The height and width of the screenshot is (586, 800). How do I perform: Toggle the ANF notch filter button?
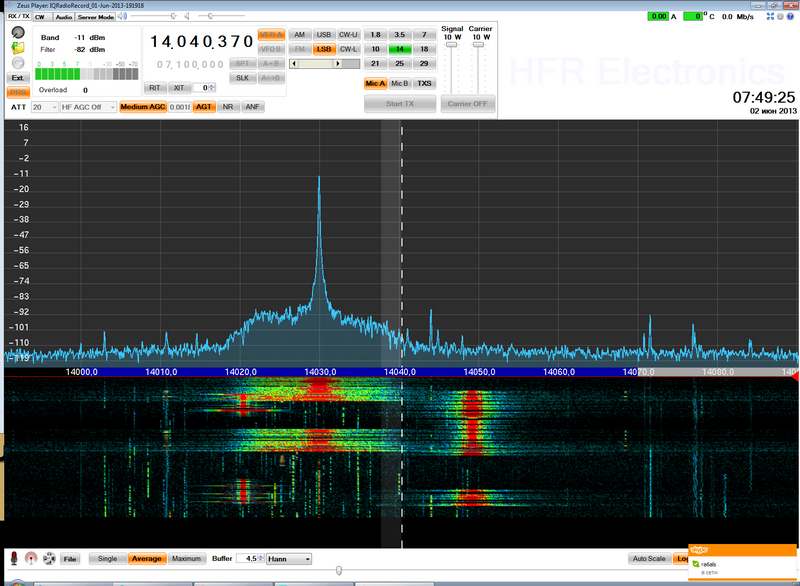[252, 106]
